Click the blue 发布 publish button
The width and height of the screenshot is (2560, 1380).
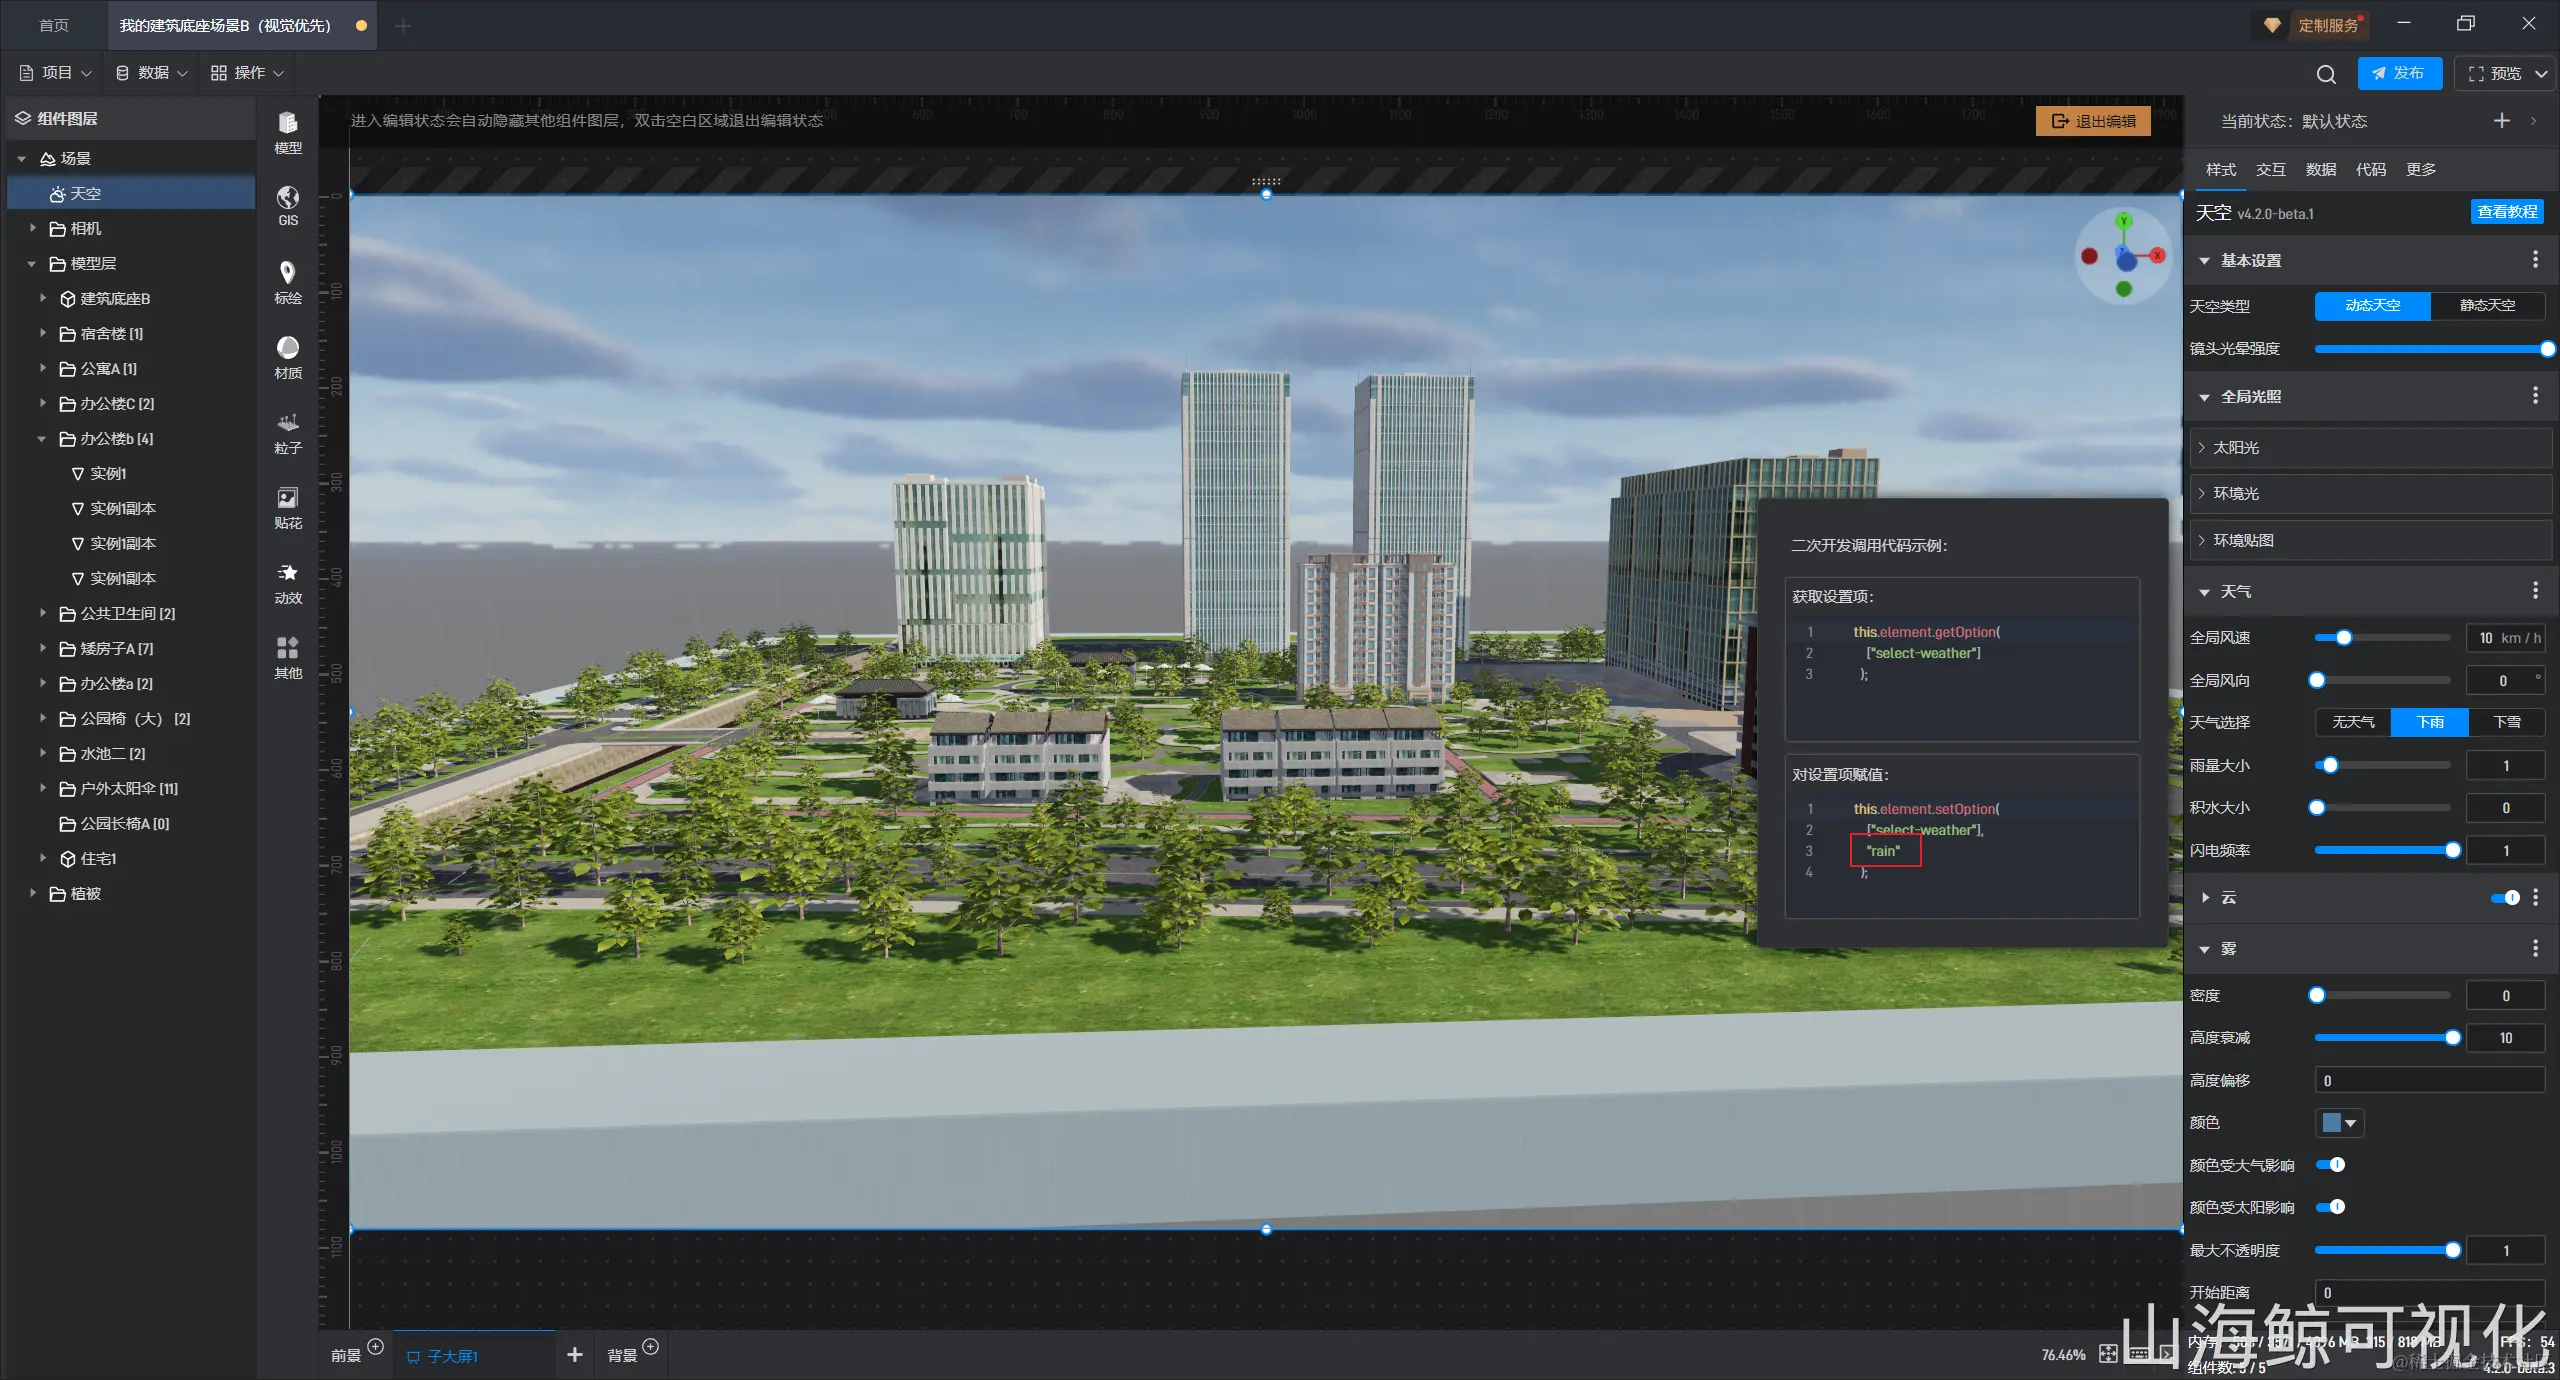tap(2398, 73)
